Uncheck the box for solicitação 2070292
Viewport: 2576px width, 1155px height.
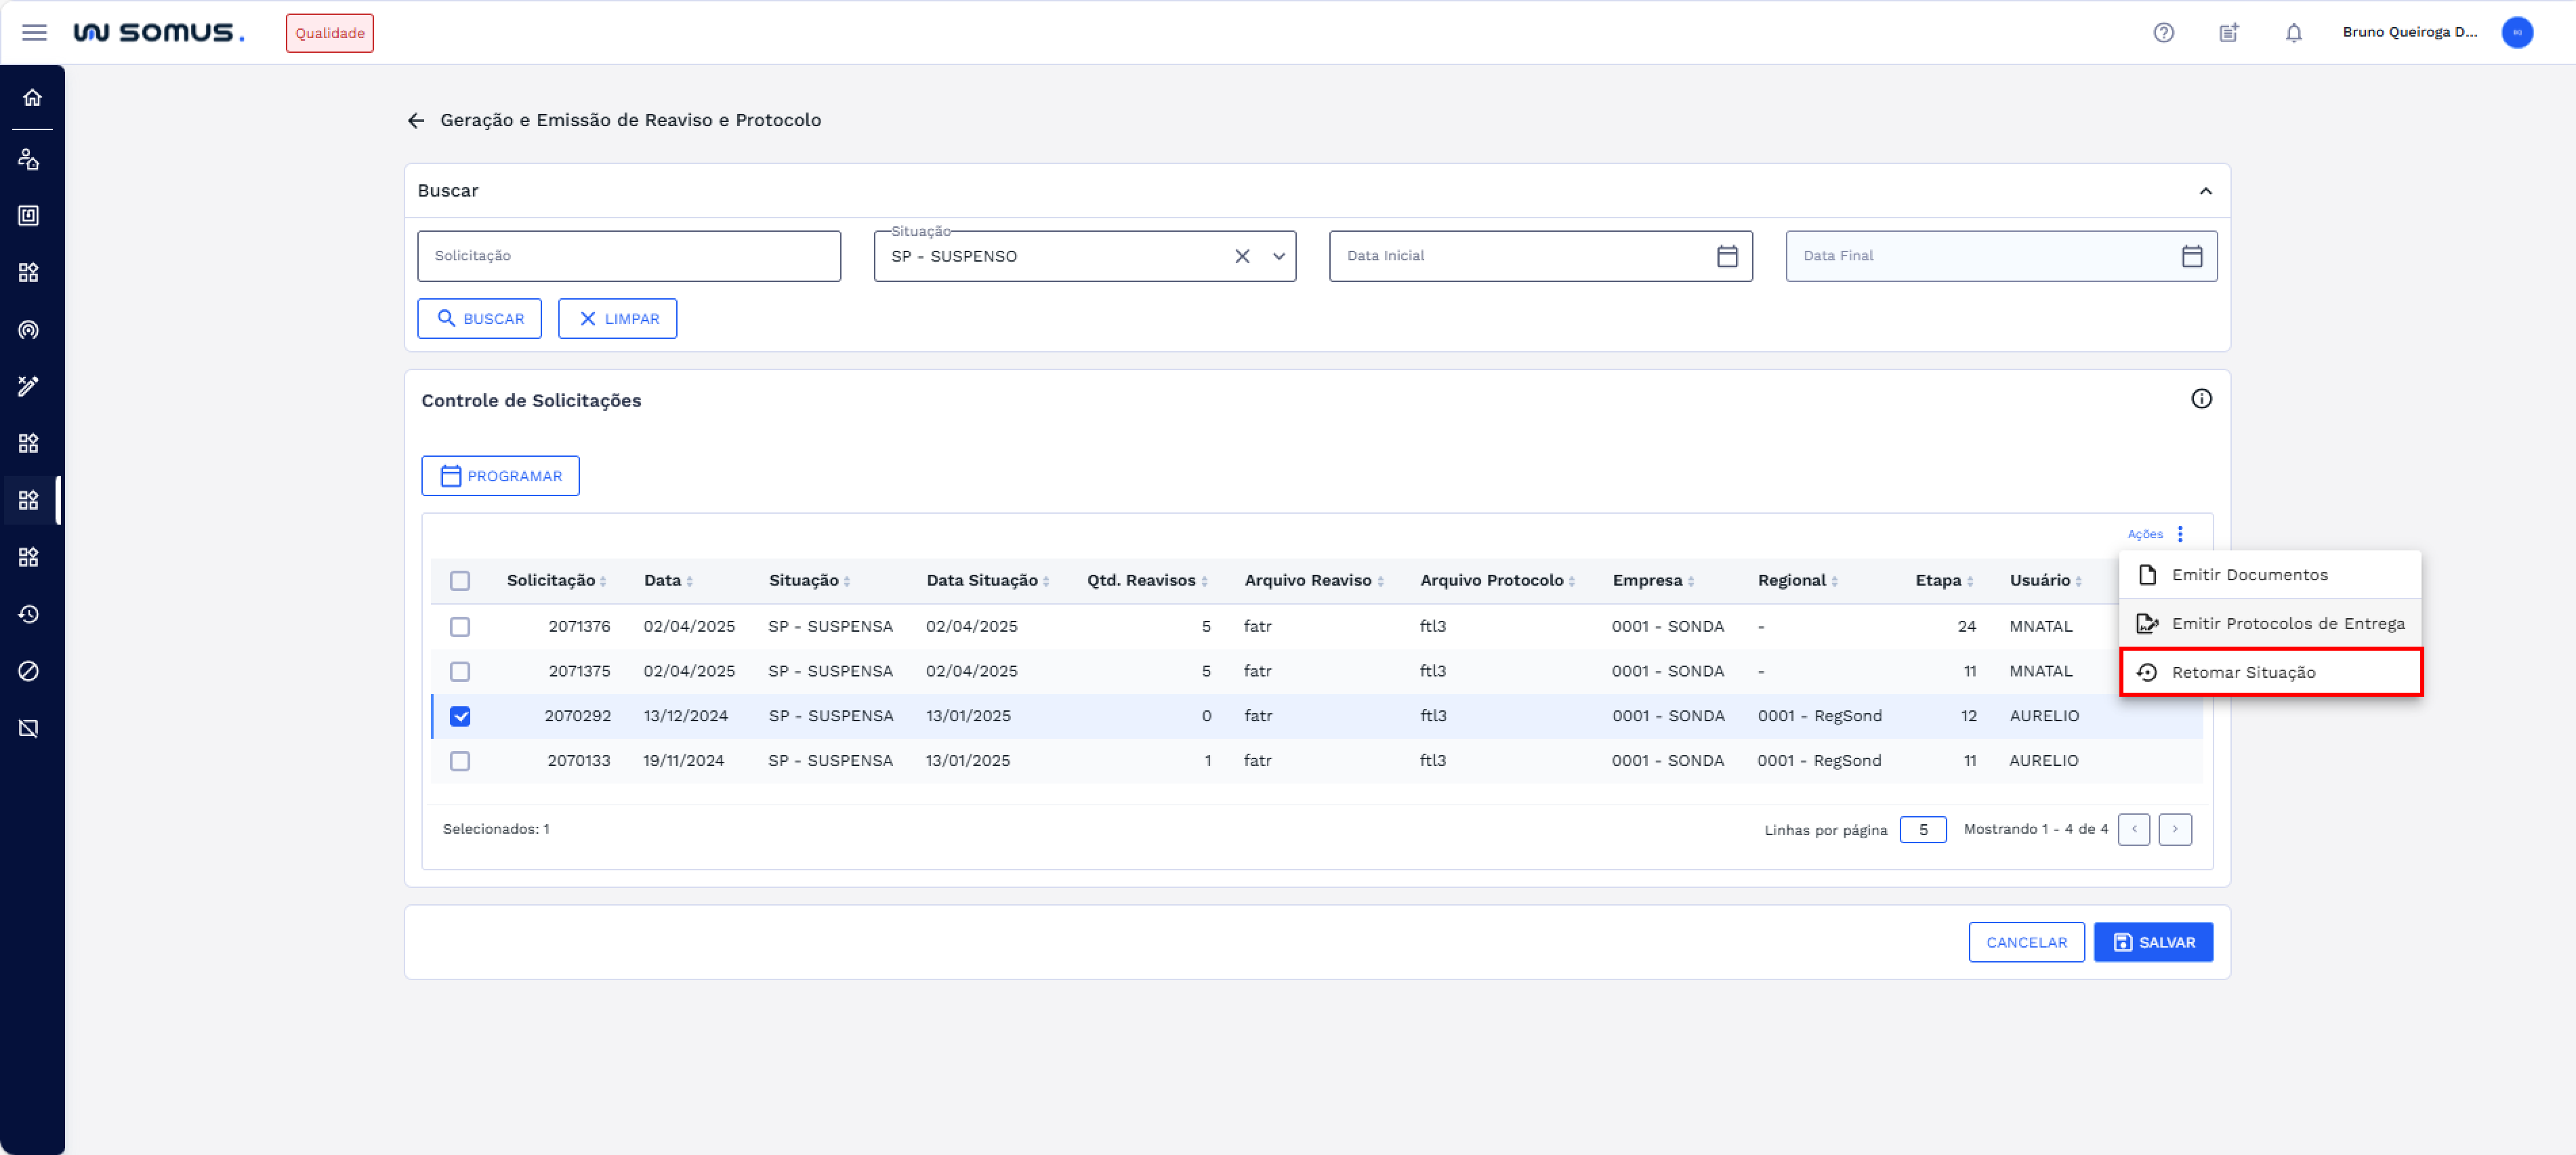point(460,716)
